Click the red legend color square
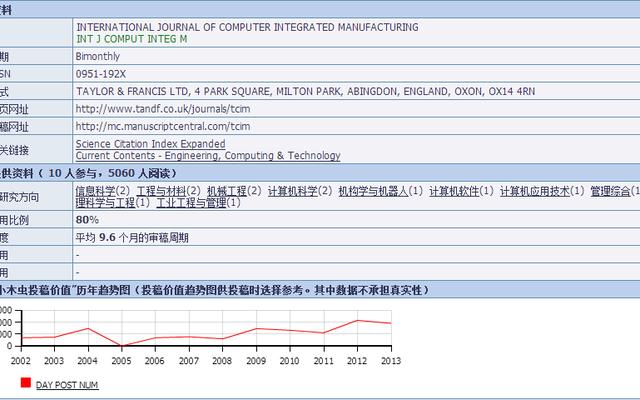The image size is (640, 400). click(x=25, y=383)
